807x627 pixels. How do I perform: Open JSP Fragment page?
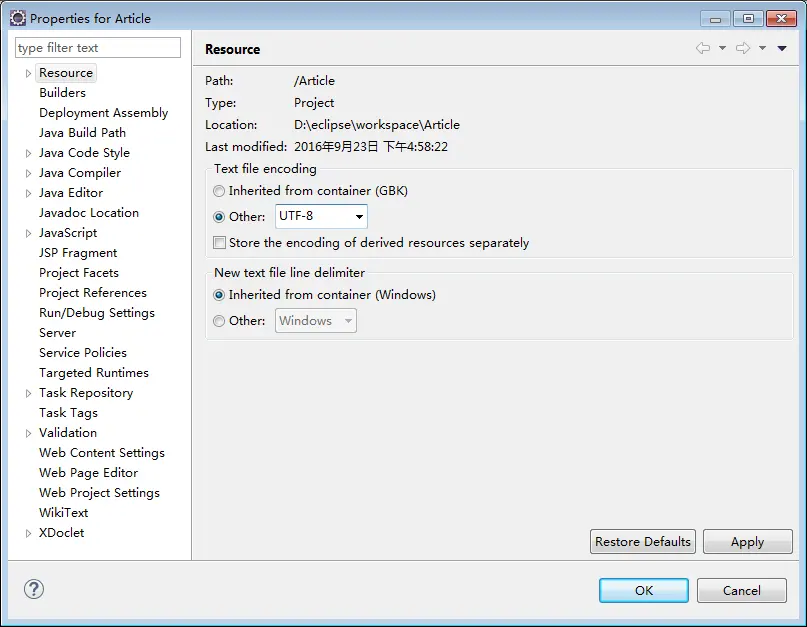click(x=78, y=253)
